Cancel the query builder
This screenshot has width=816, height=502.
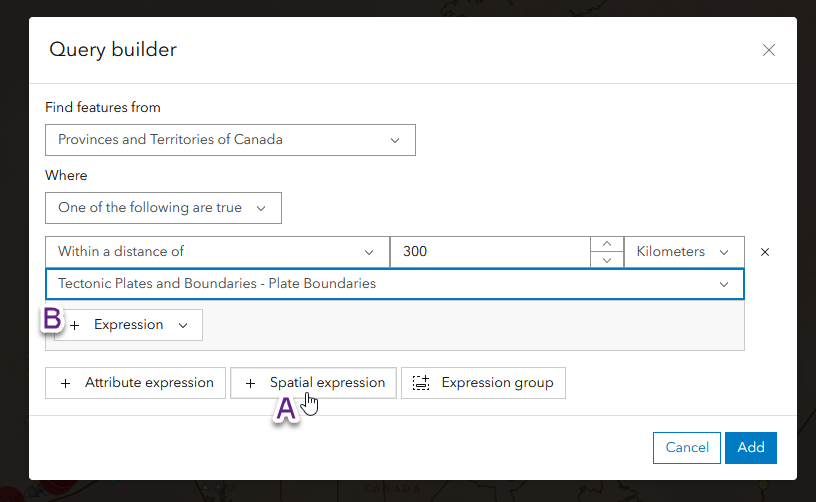click(686, 448)
